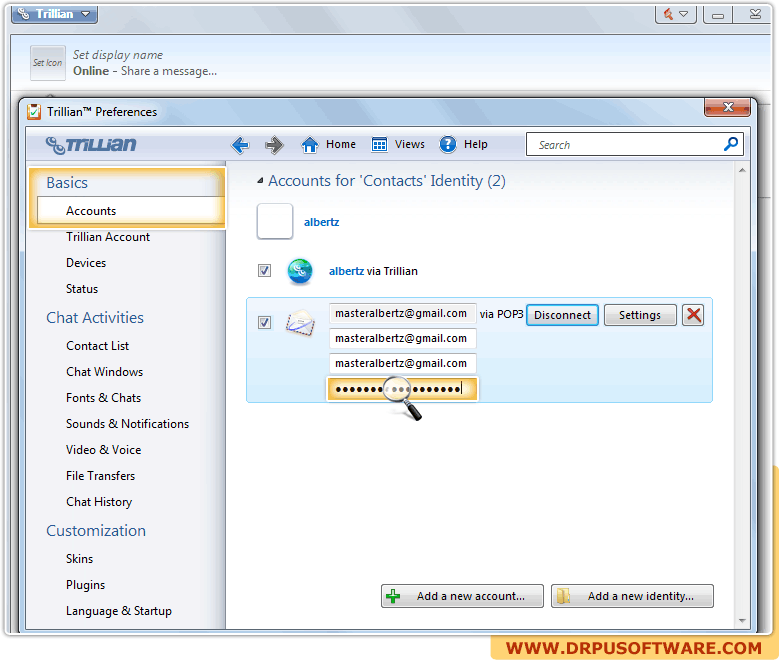Viewport: 779px width, 660px height.
Task: Click albertz link beside via Trillian
Action: pyautogui.click(x=346, y=271)
